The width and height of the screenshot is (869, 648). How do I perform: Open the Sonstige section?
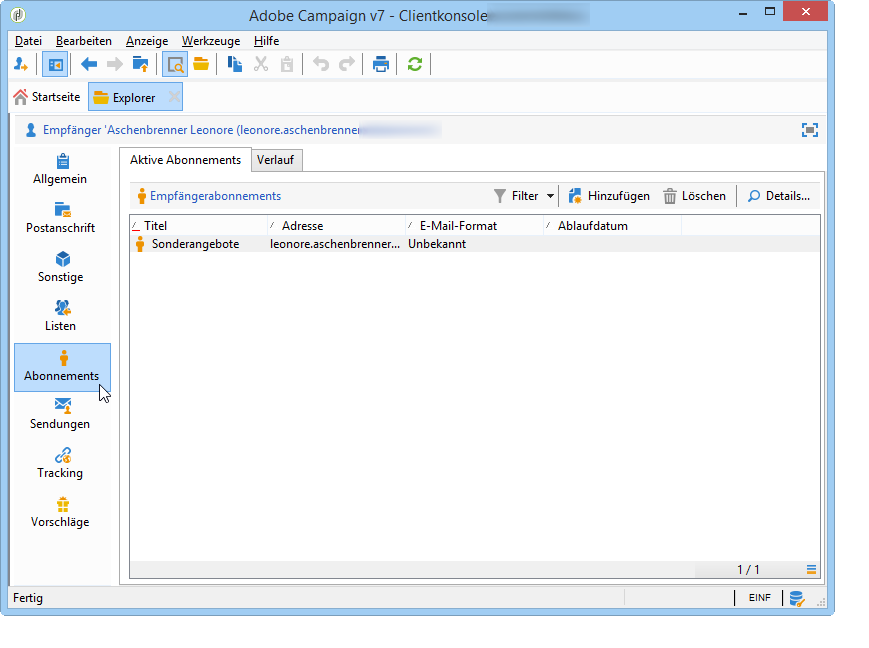pyautogui.click(x=60, y=267)
